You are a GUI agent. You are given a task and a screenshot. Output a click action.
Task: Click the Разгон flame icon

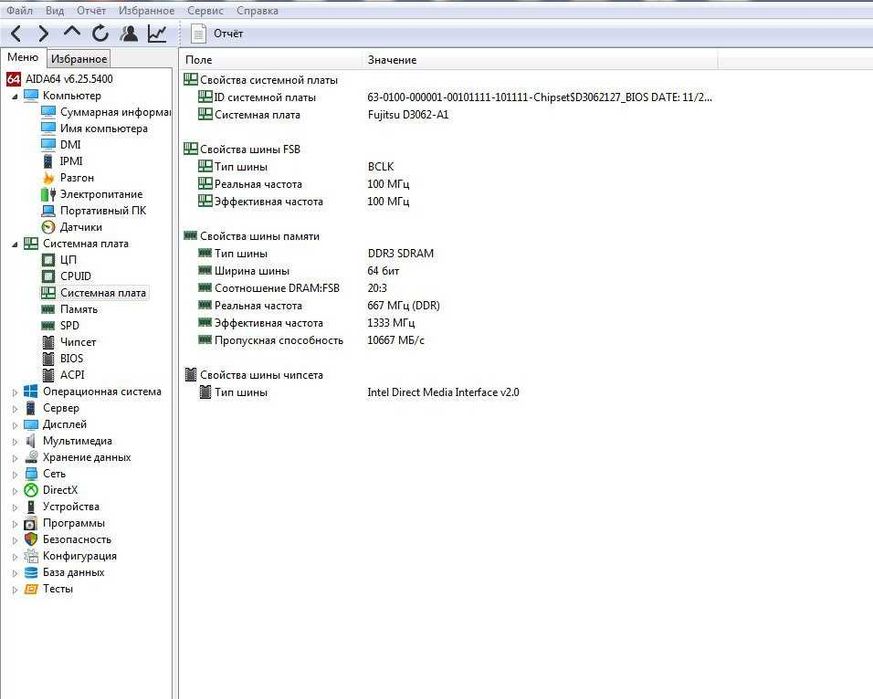point(48,178)
